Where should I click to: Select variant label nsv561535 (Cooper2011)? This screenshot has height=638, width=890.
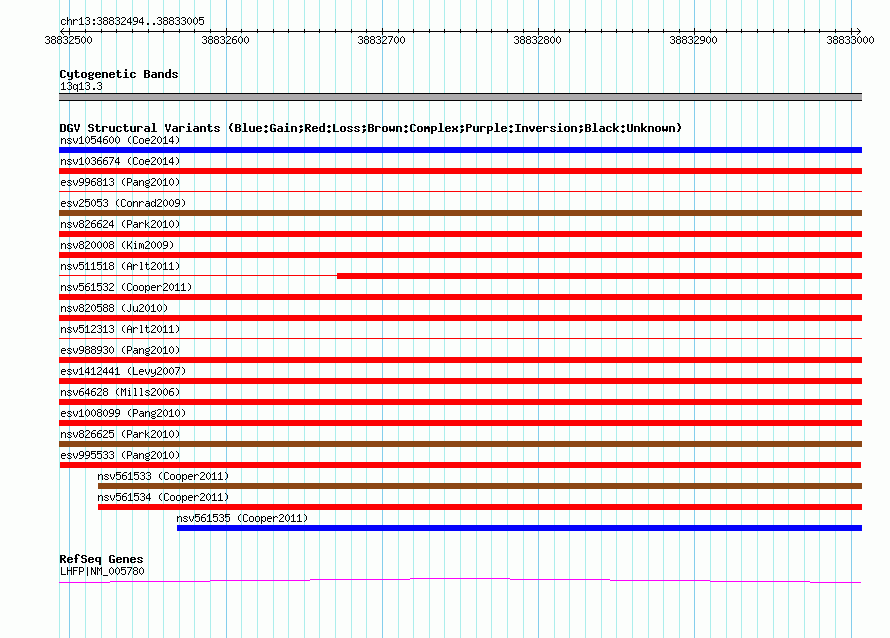tap(242, 518)
